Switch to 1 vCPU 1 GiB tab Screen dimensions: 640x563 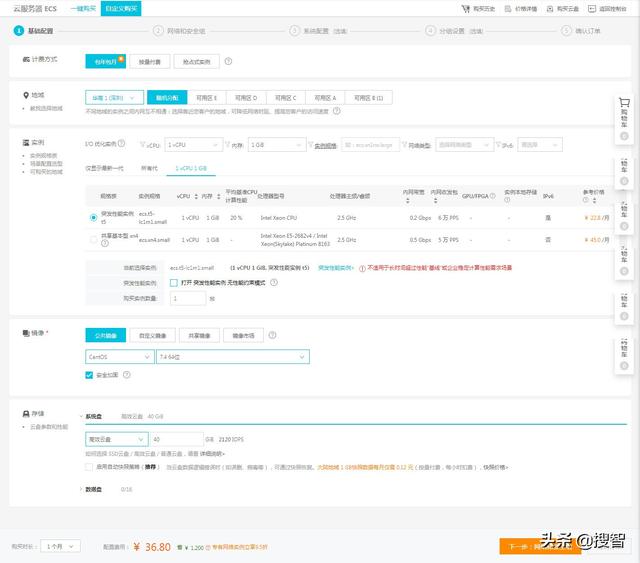click(x=191, y=168)
